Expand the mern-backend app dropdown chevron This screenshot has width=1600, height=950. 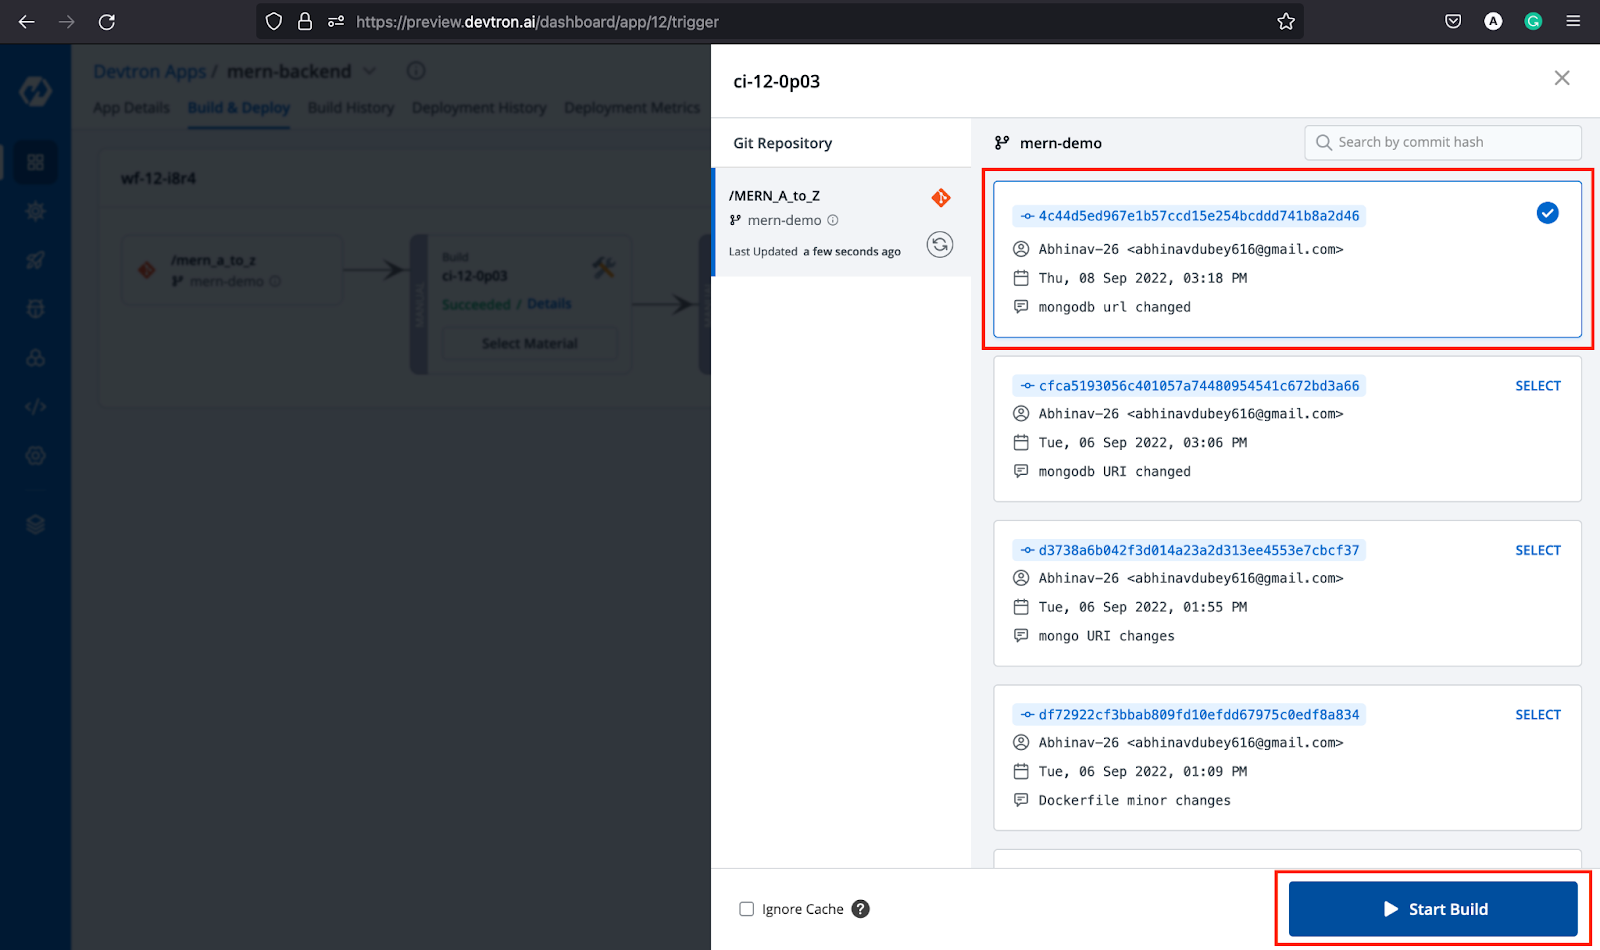coord(370,71)
